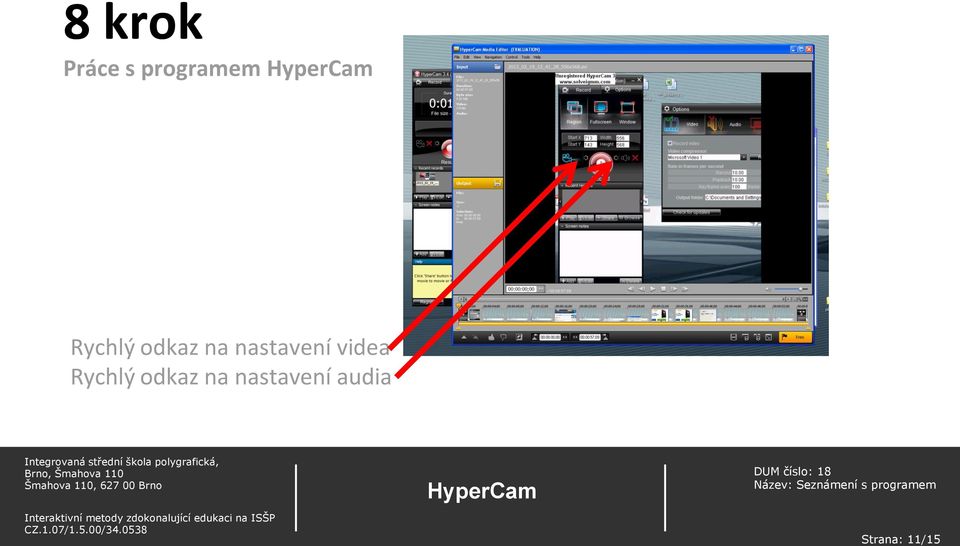
Task: Click the set-end marker icon beside end time
Action: pyautogui.click(x=606, y=337)
